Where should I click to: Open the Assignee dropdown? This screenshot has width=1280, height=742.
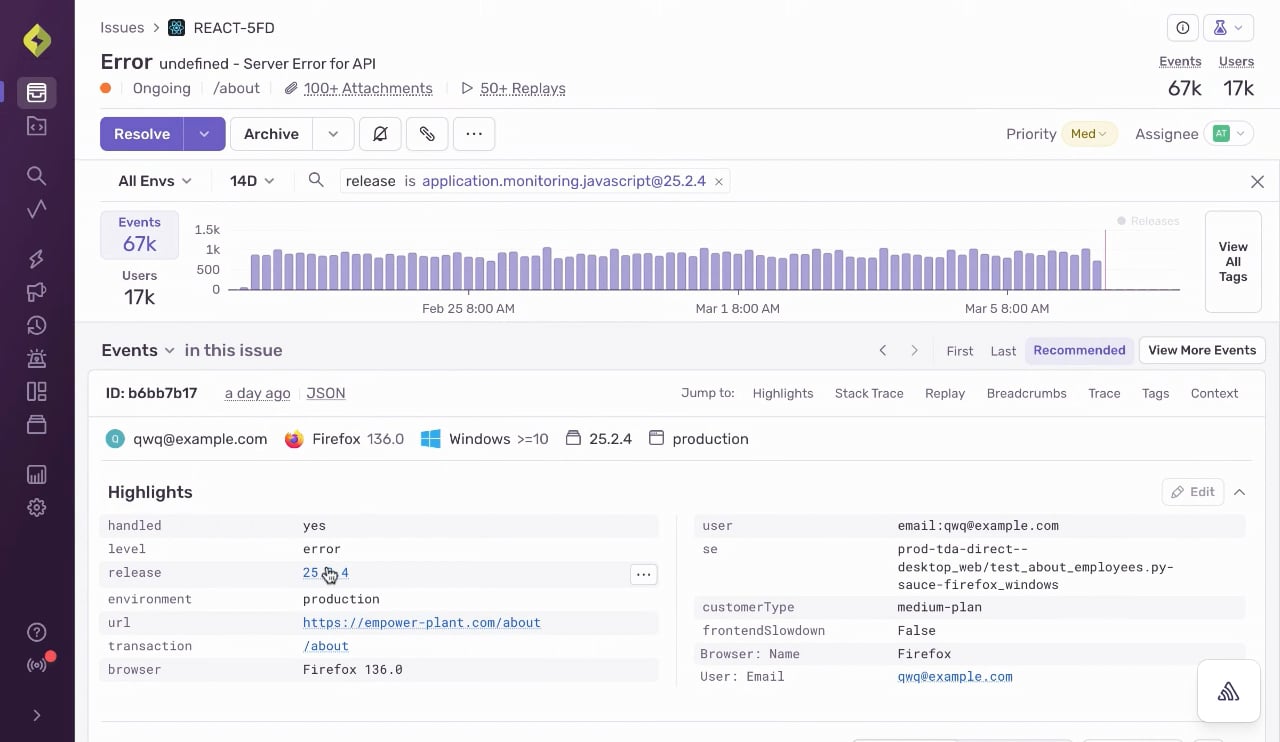pyautogui.click(x=1230, y=134)
